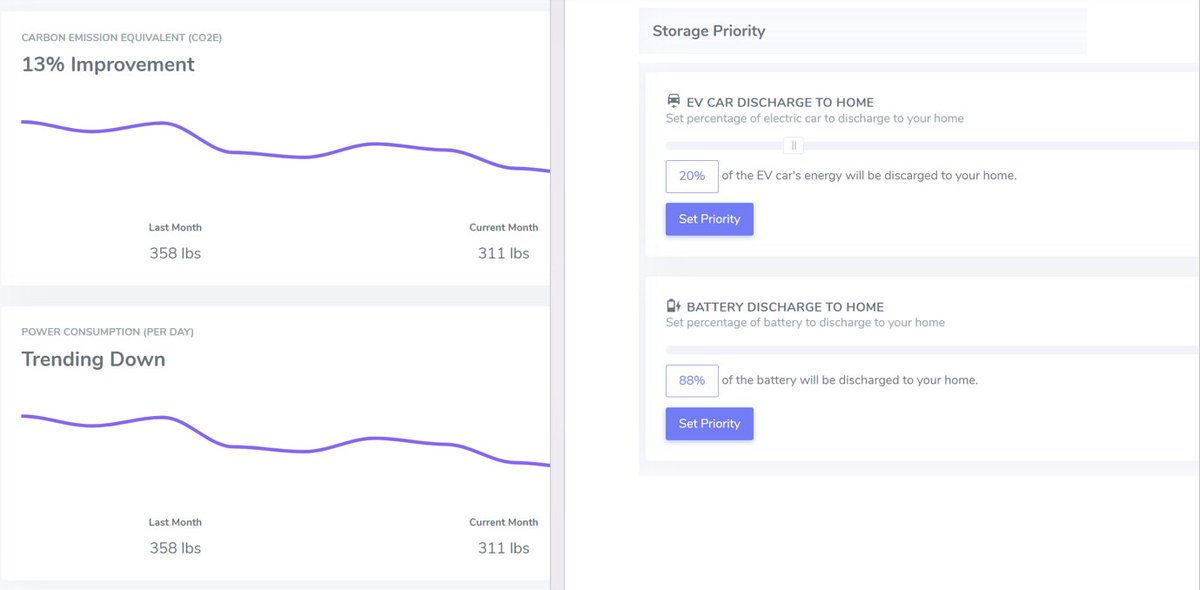This screenshot has width=1200, height=590.
Task: Click the battery discharge slider track
Action: tap(932, 350)
